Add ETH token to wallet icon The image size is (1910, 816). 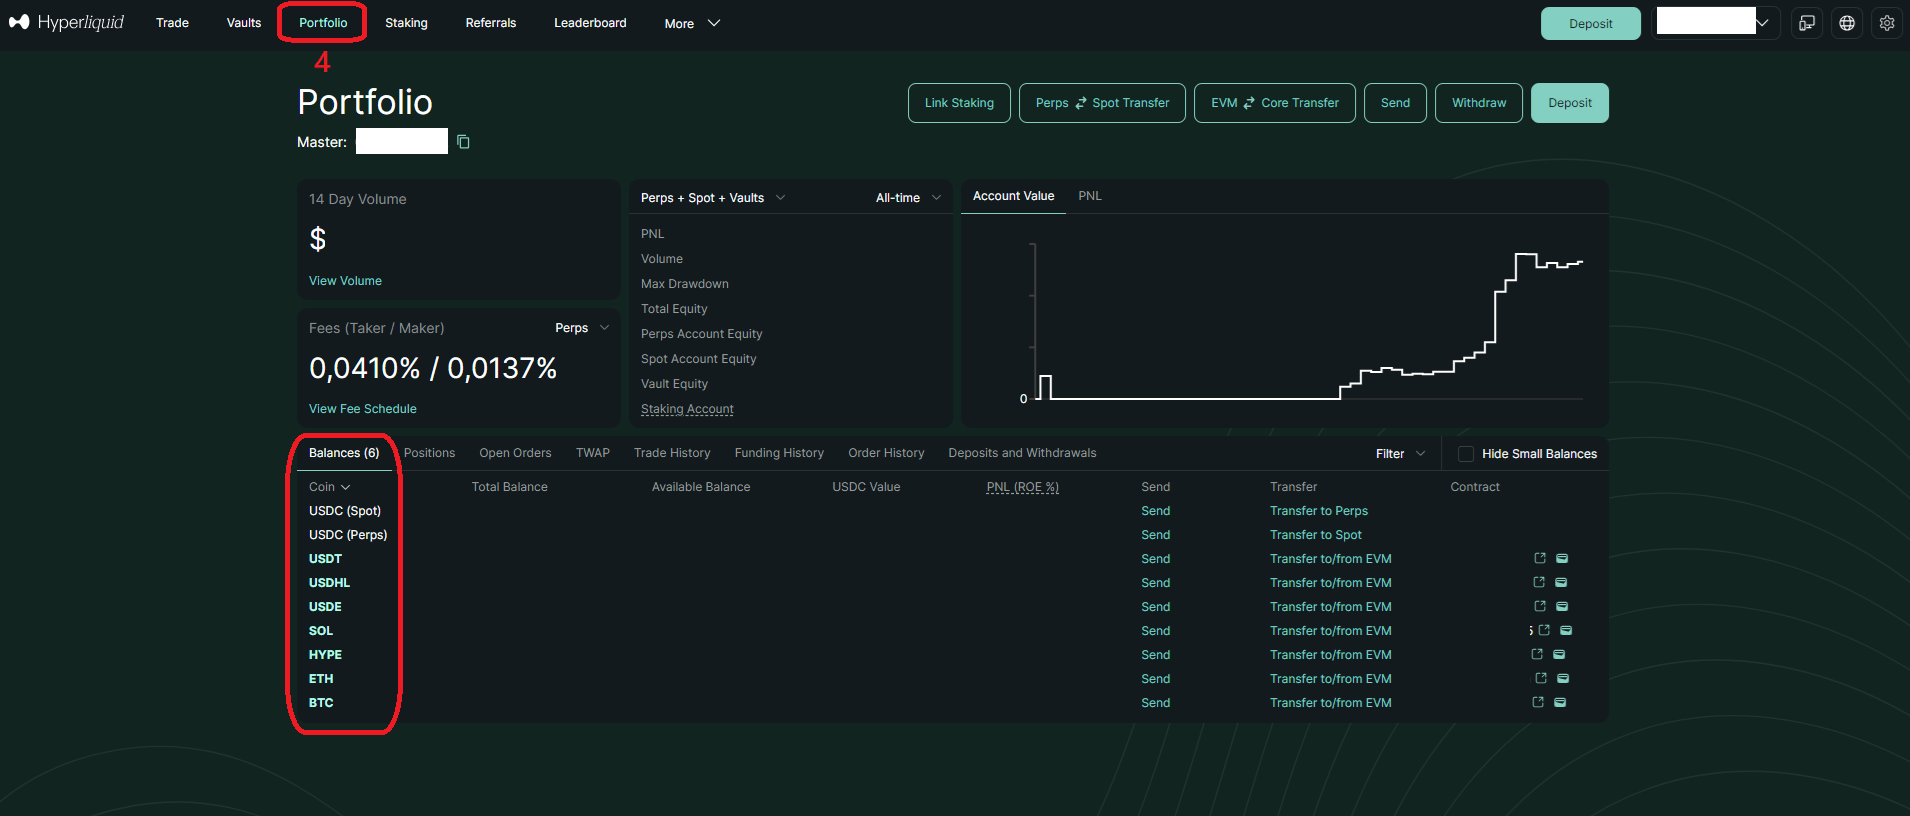coord(1563,678)
